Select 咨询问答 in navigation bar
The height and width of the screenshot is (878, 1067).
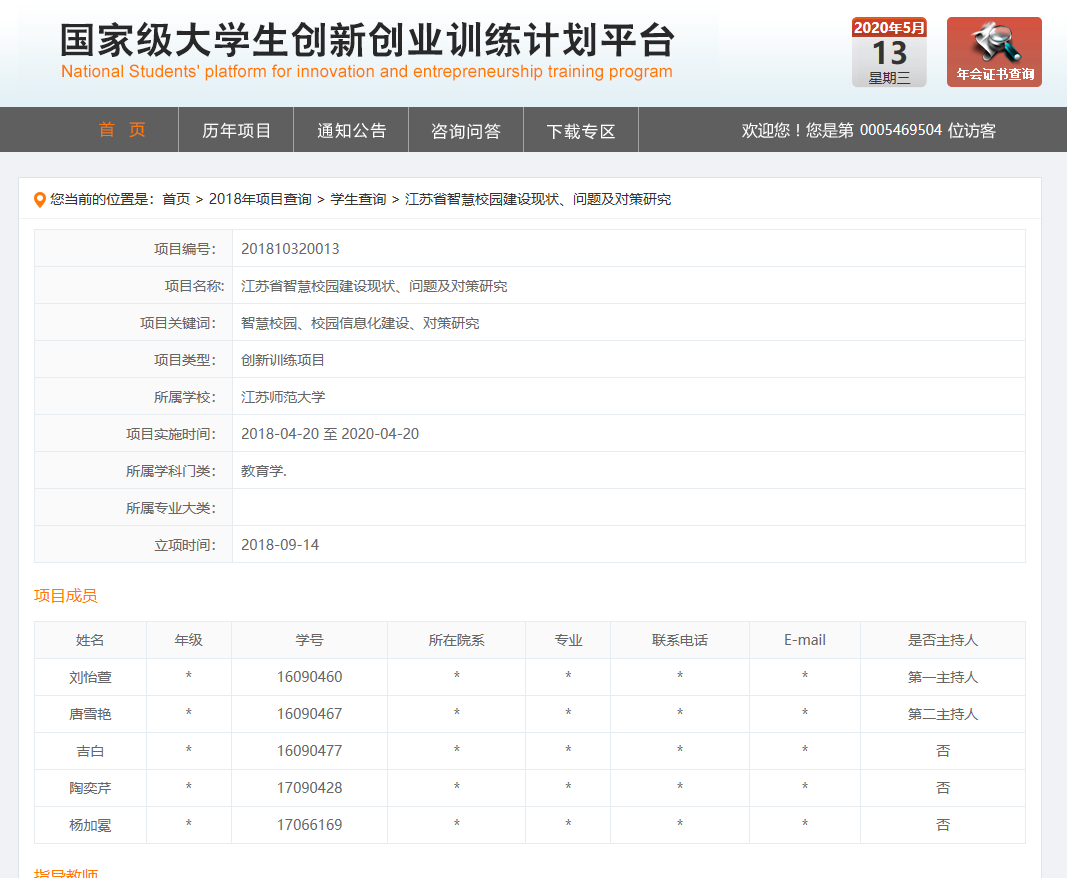(465, 130)
